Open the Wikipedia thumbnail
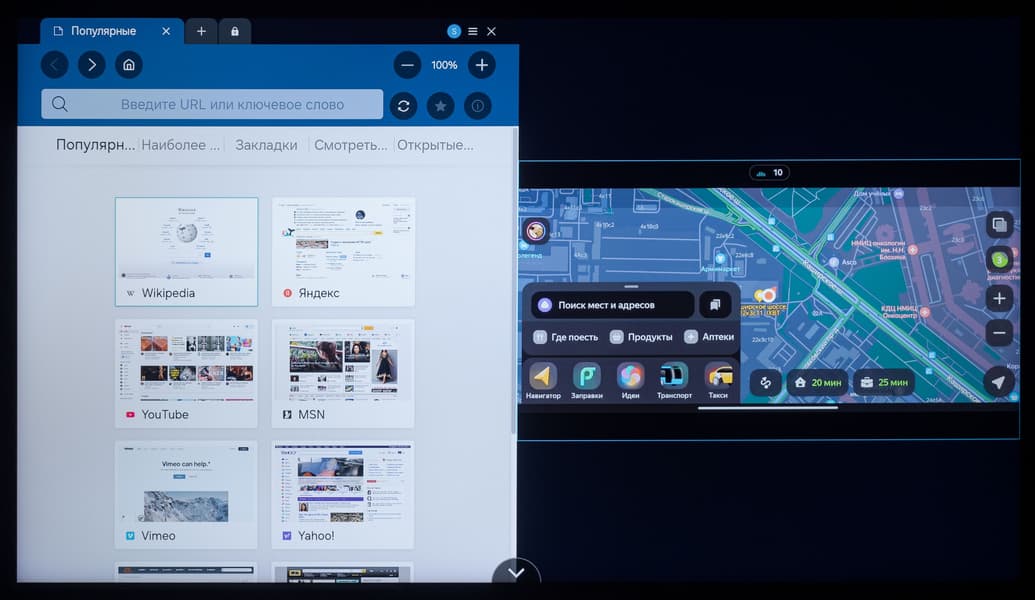Image resolution: width=1035 pixels, height=600 pixels. 186,251
